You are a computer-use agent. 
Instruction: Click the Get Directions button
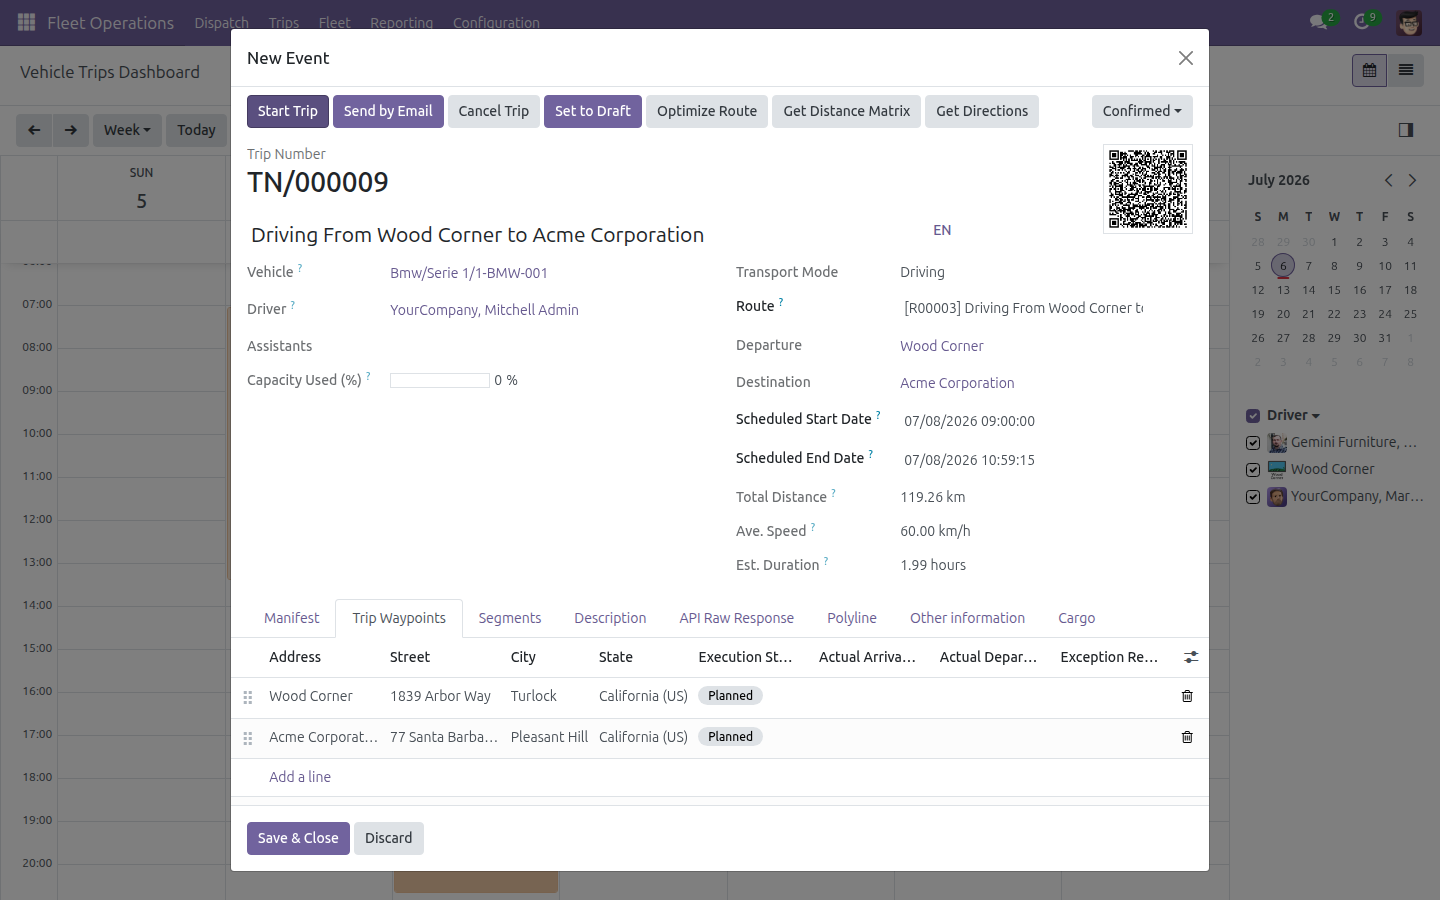click(982, 111)
